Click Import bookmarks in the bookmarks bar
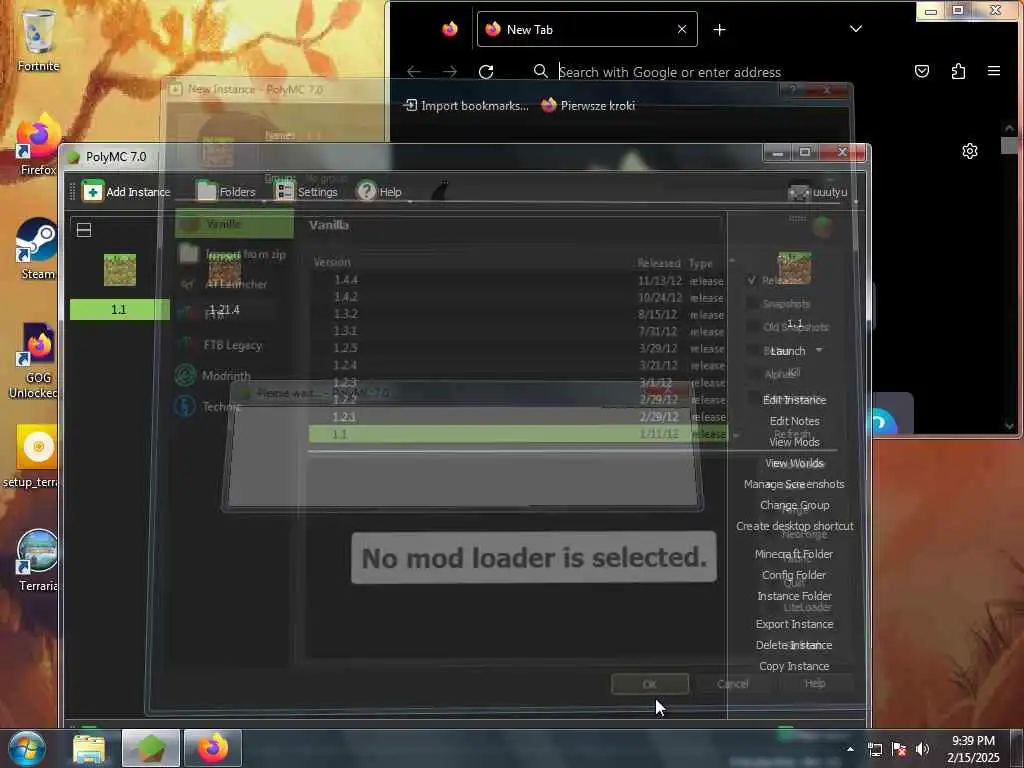 (467, 106)
